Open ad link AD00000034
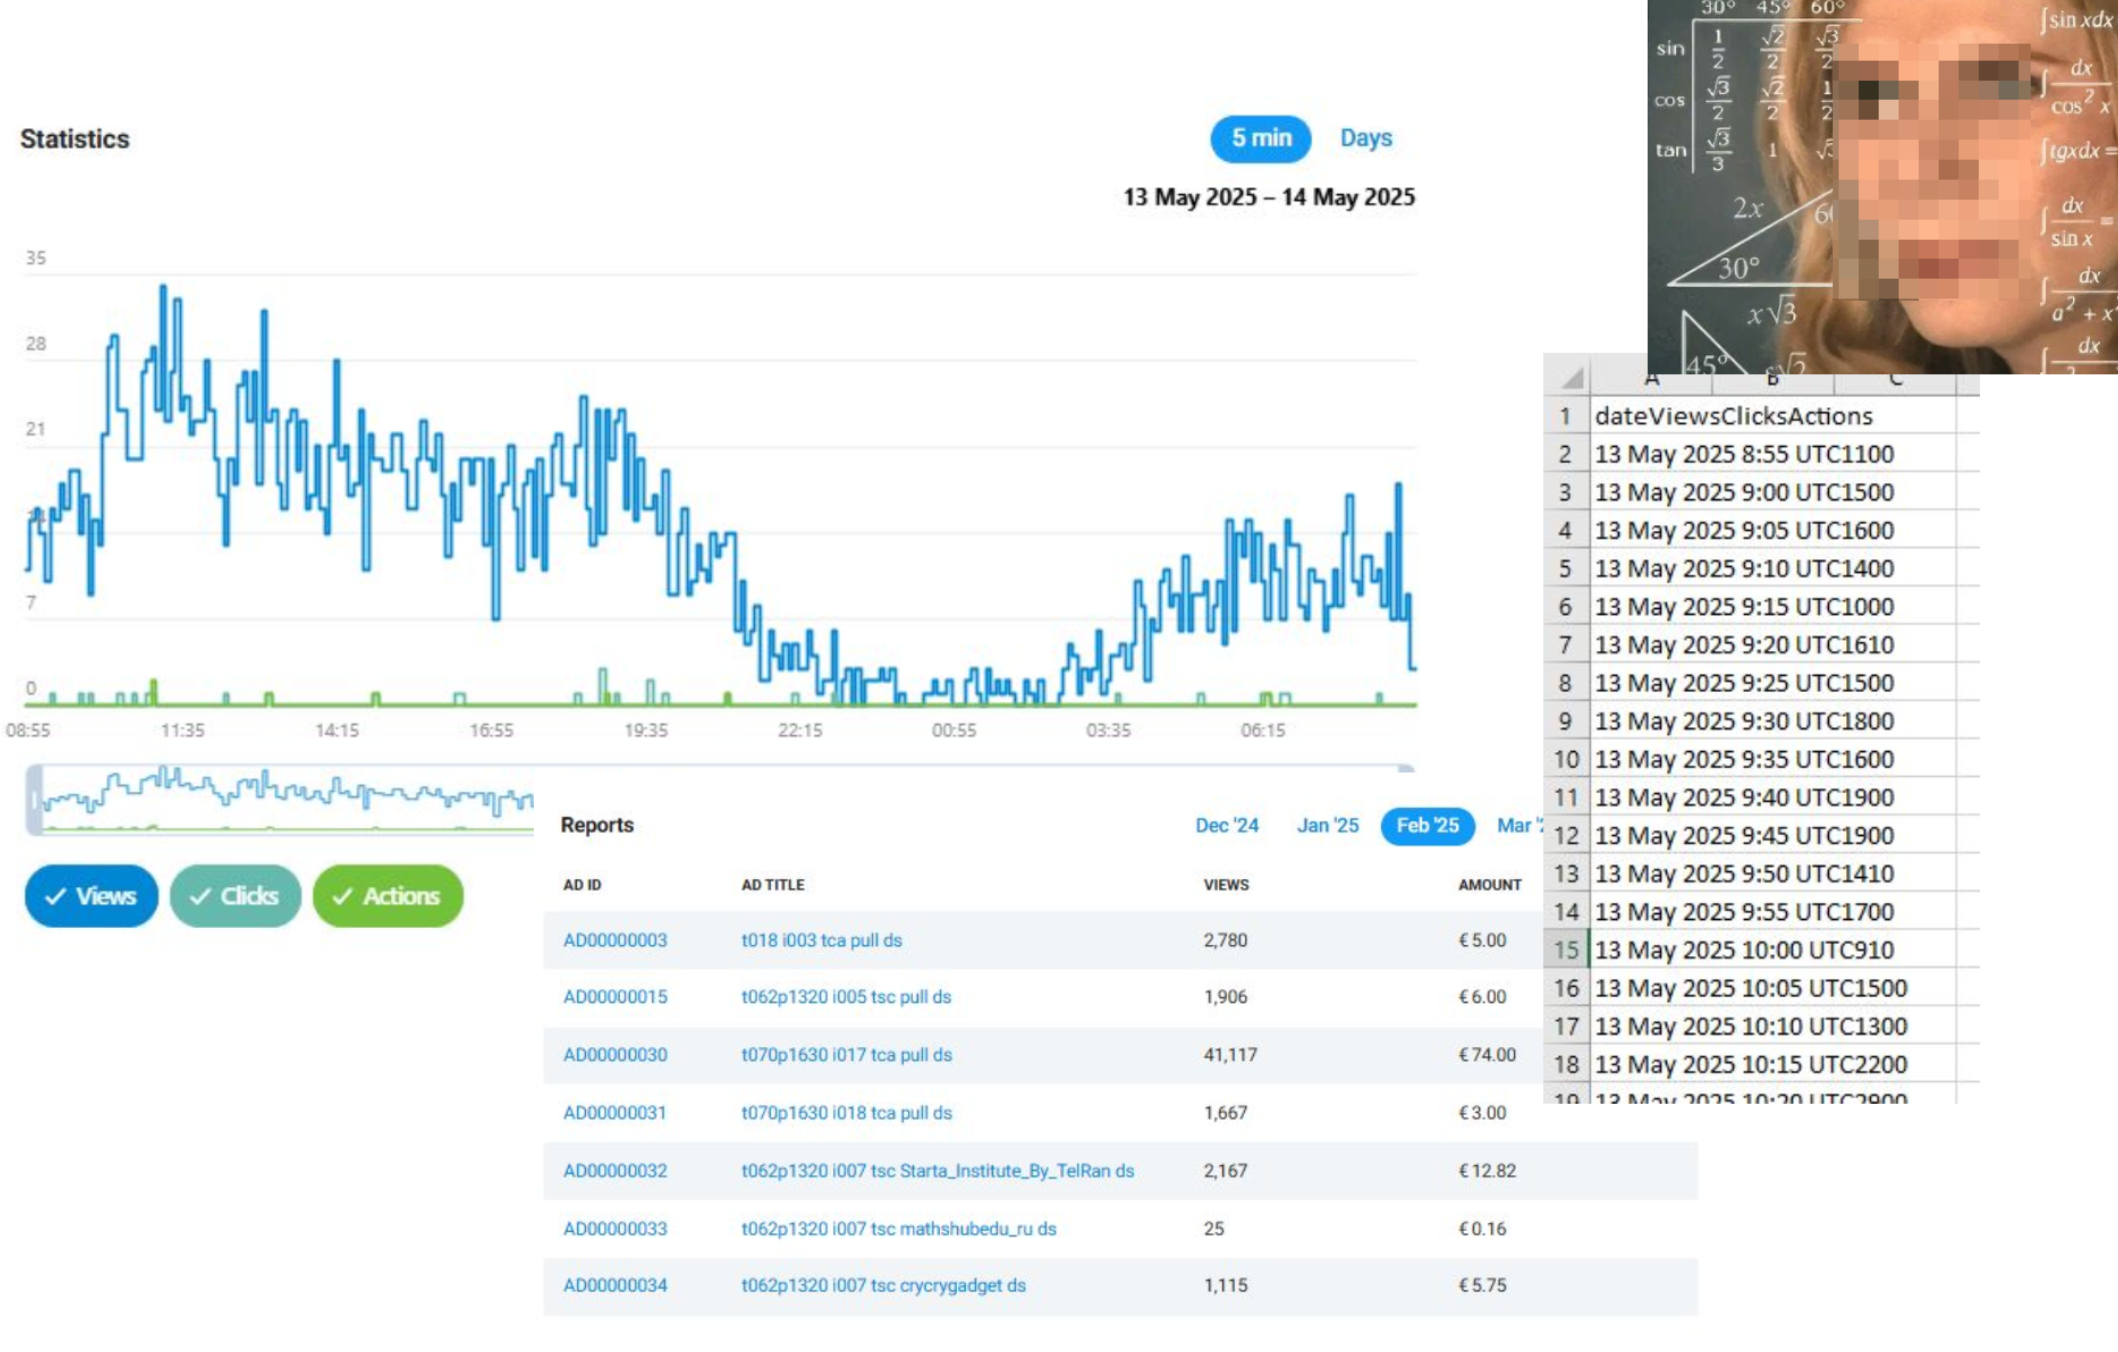2118x1352 pixels. coord(614,1285)
